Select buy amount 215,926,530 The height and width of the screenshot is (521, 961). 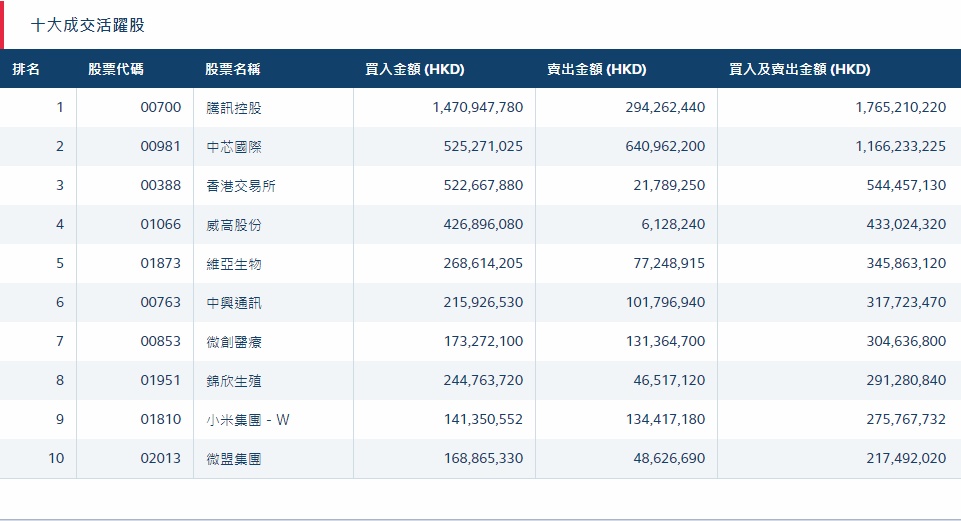(484, 302)
